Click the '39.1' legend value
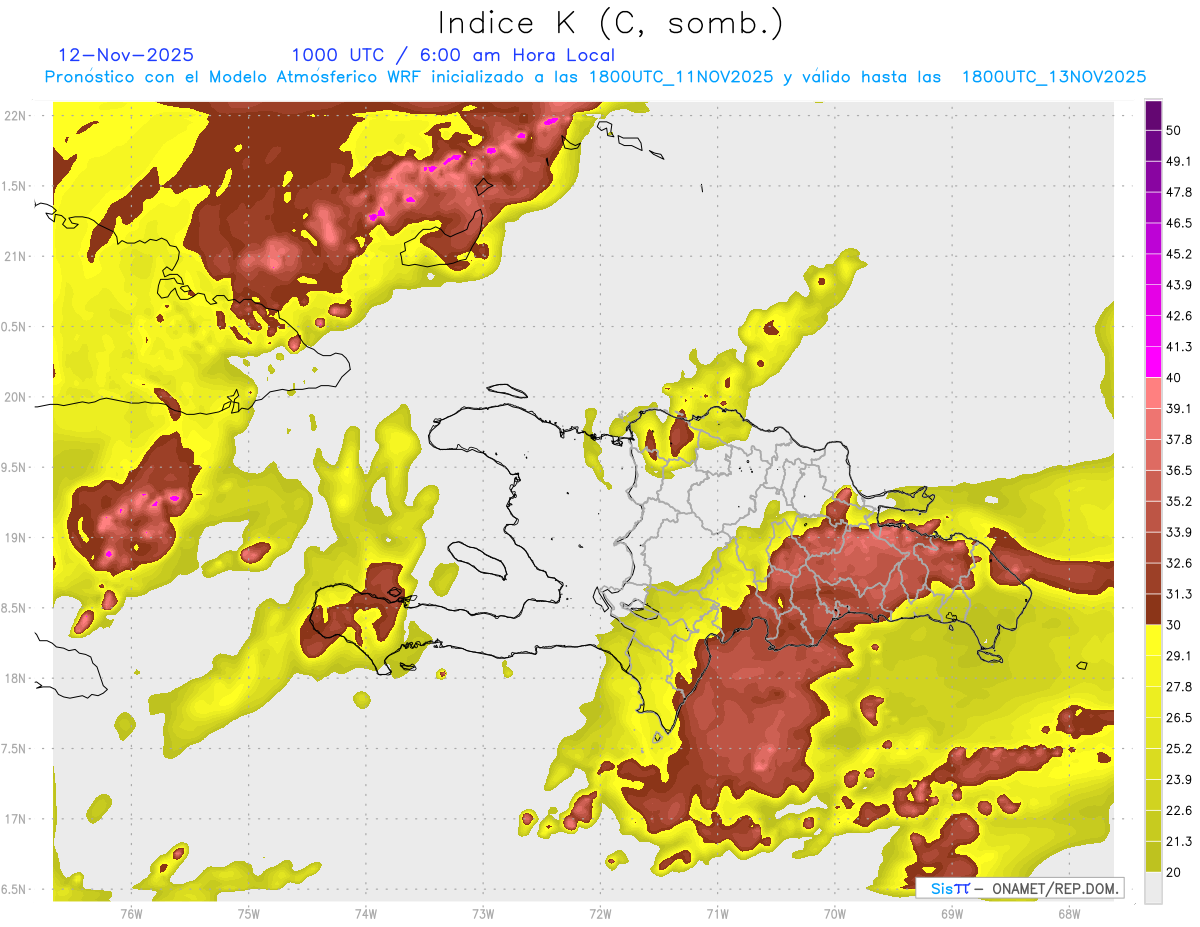The width and height of the screenshot is (1200, 927). pyautogui.click(x=1179, y=408)
